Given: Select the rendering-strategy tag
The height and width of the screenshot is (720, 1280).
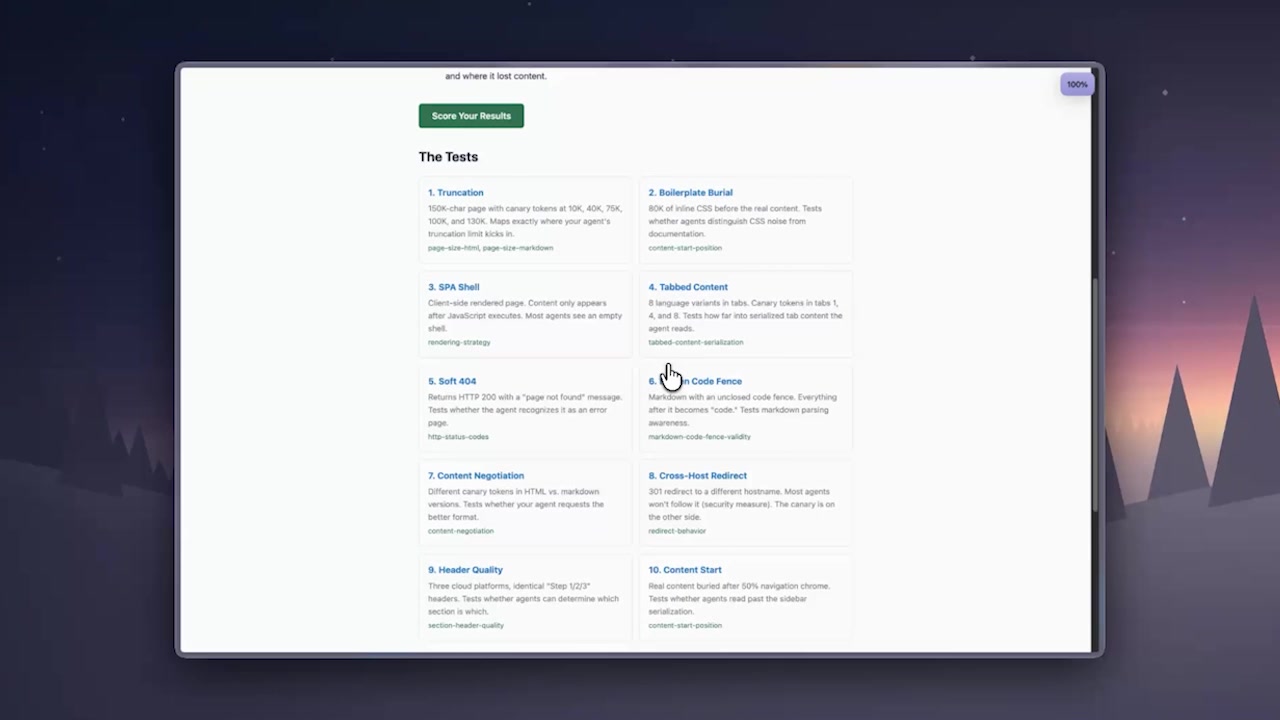Looking at the screenshot, I should point(459,342).
